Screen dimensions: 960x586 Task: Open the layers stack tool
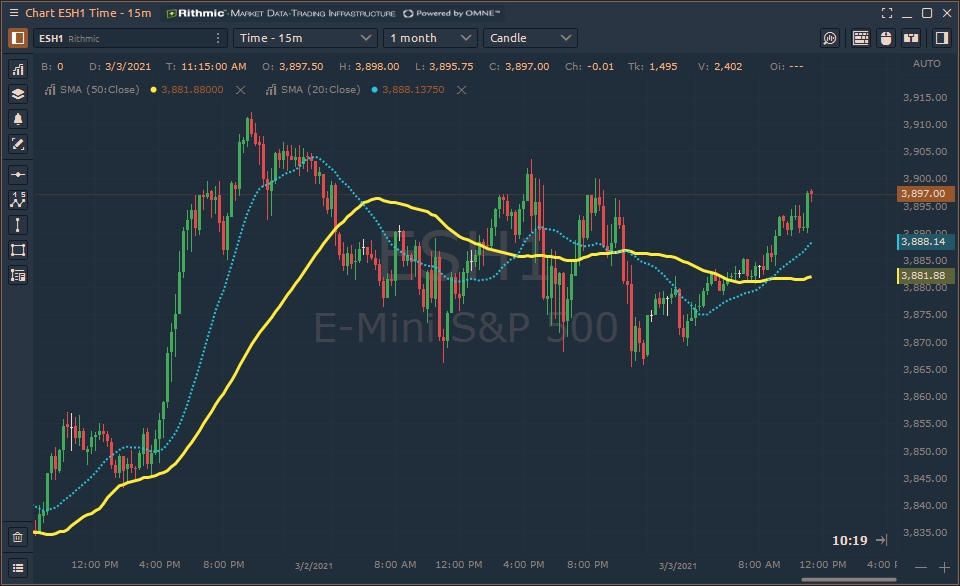17,94
